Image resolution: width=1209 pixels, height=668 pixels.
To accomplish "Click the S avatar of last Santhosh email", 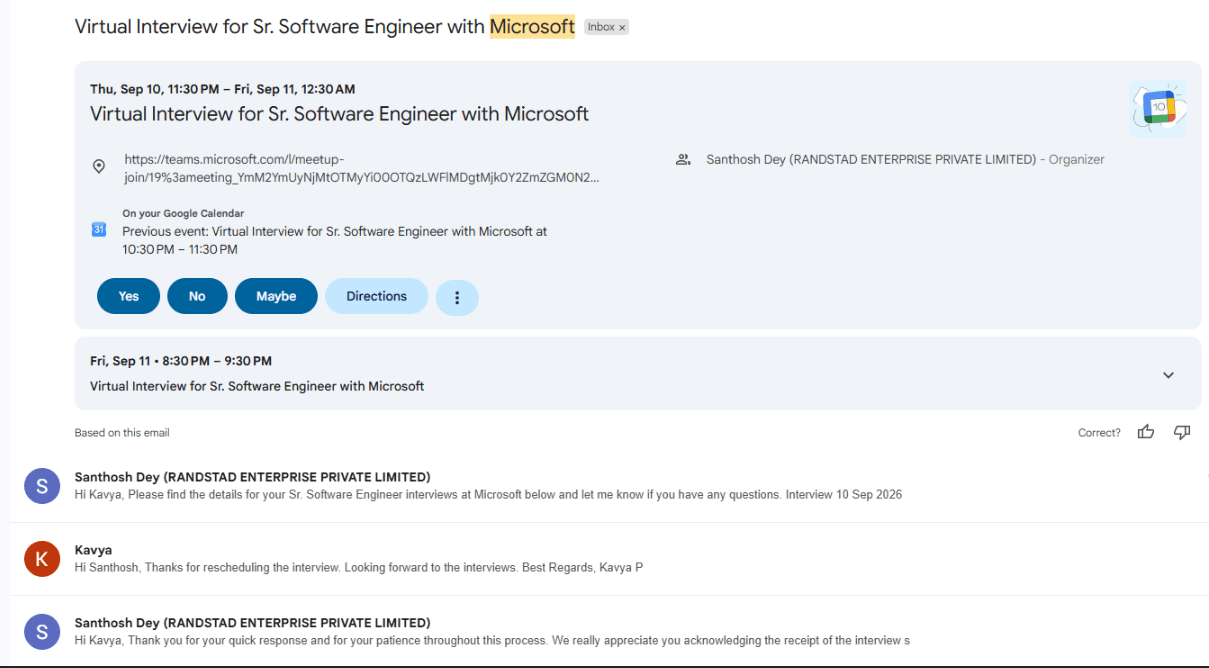I will click(42, 632).
